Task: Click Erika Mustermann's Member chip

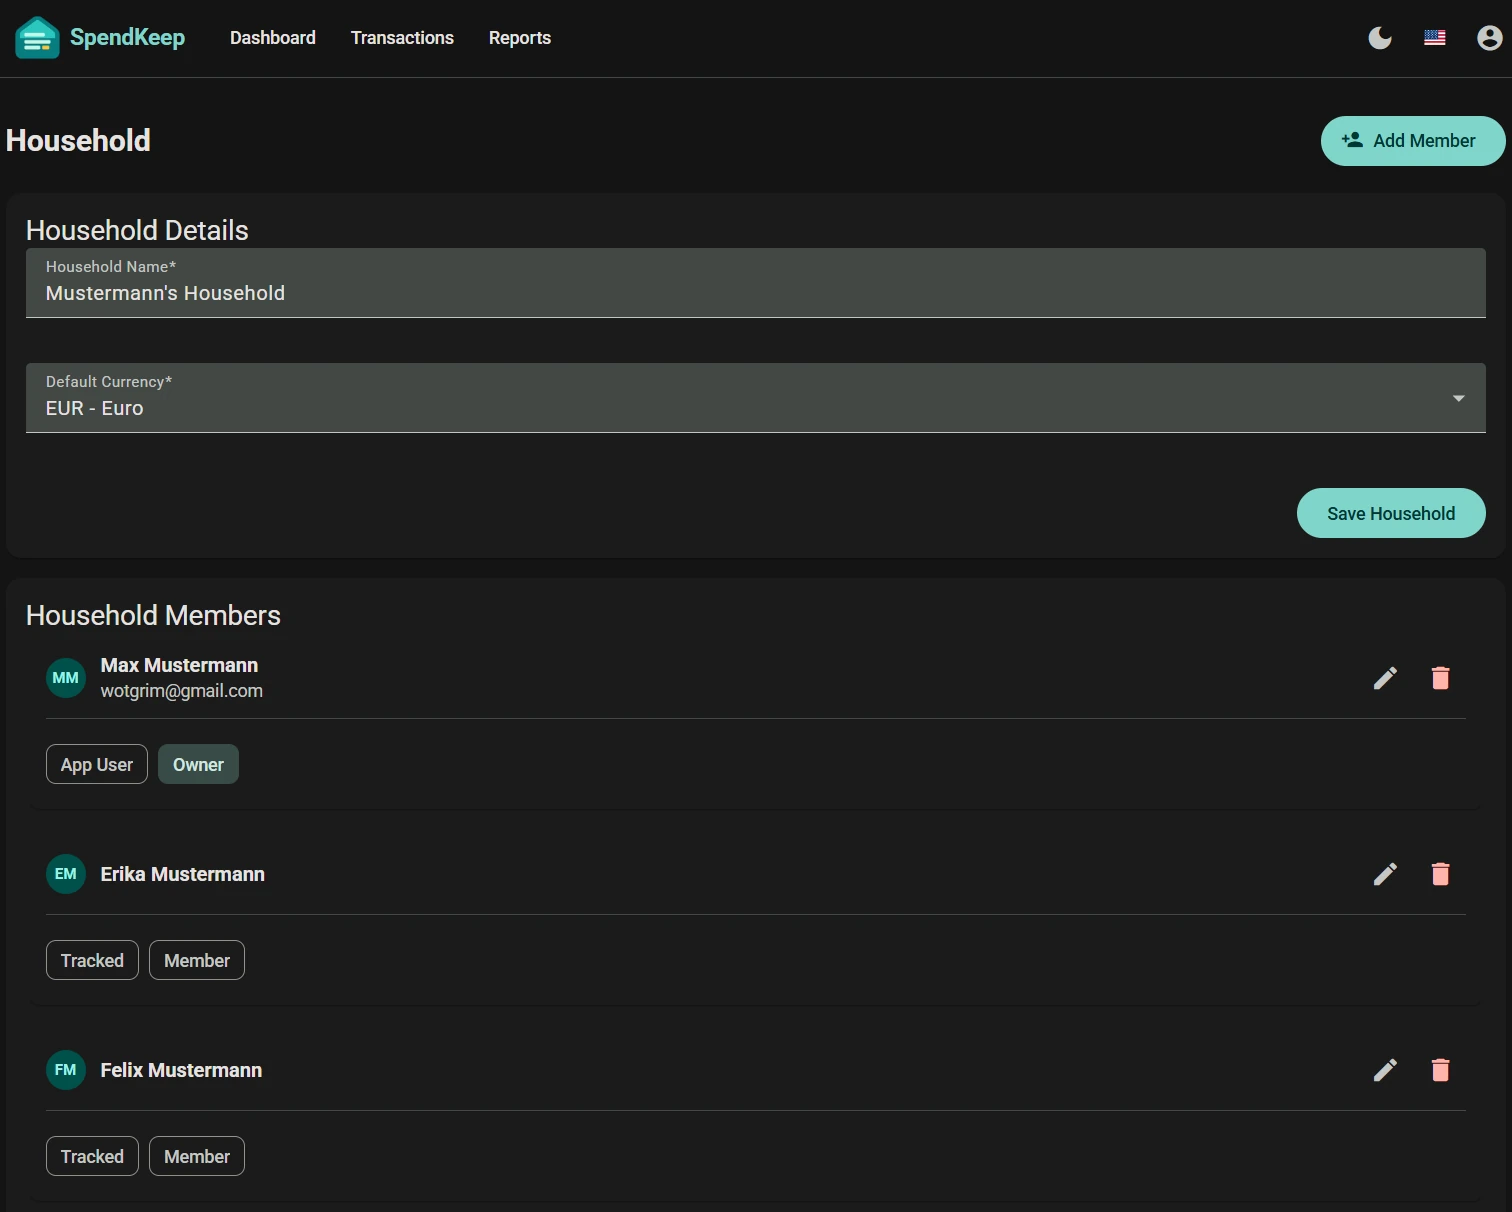Action: [197, 960]
